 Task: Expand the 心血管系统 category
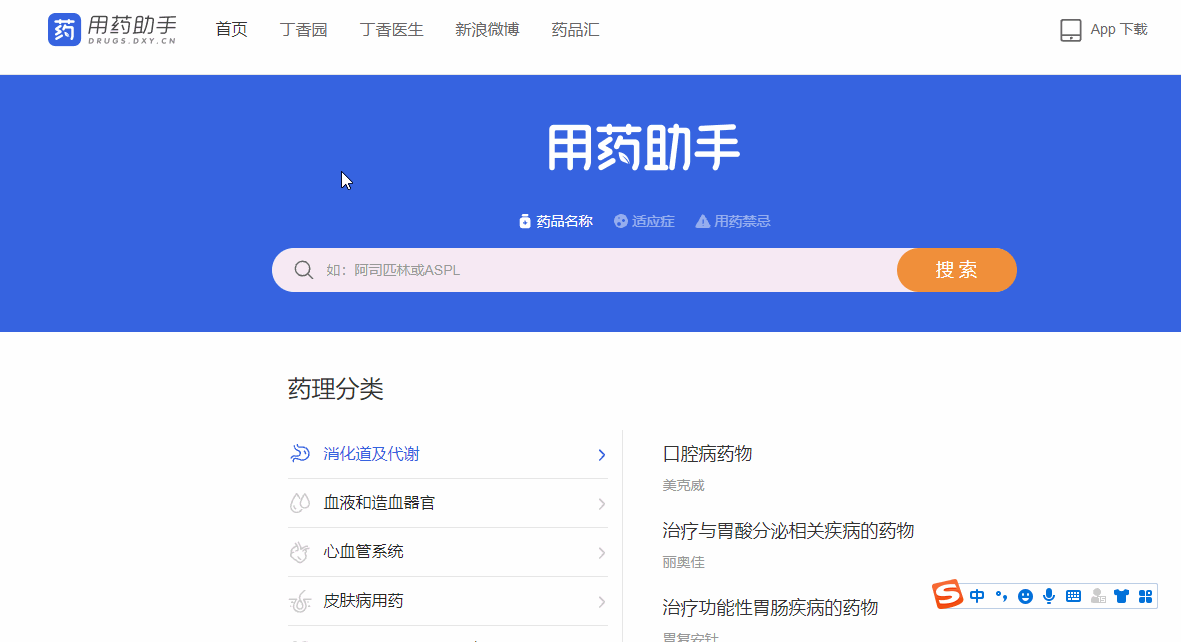(x=600, y=551)
